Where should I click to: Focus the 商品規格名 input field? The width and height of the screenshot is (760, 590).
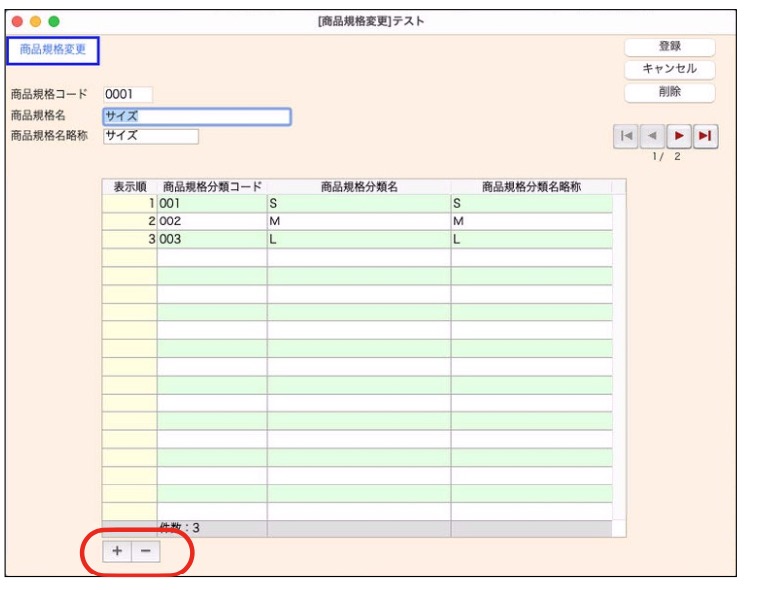pyautogui.click(x=196, y=117)
